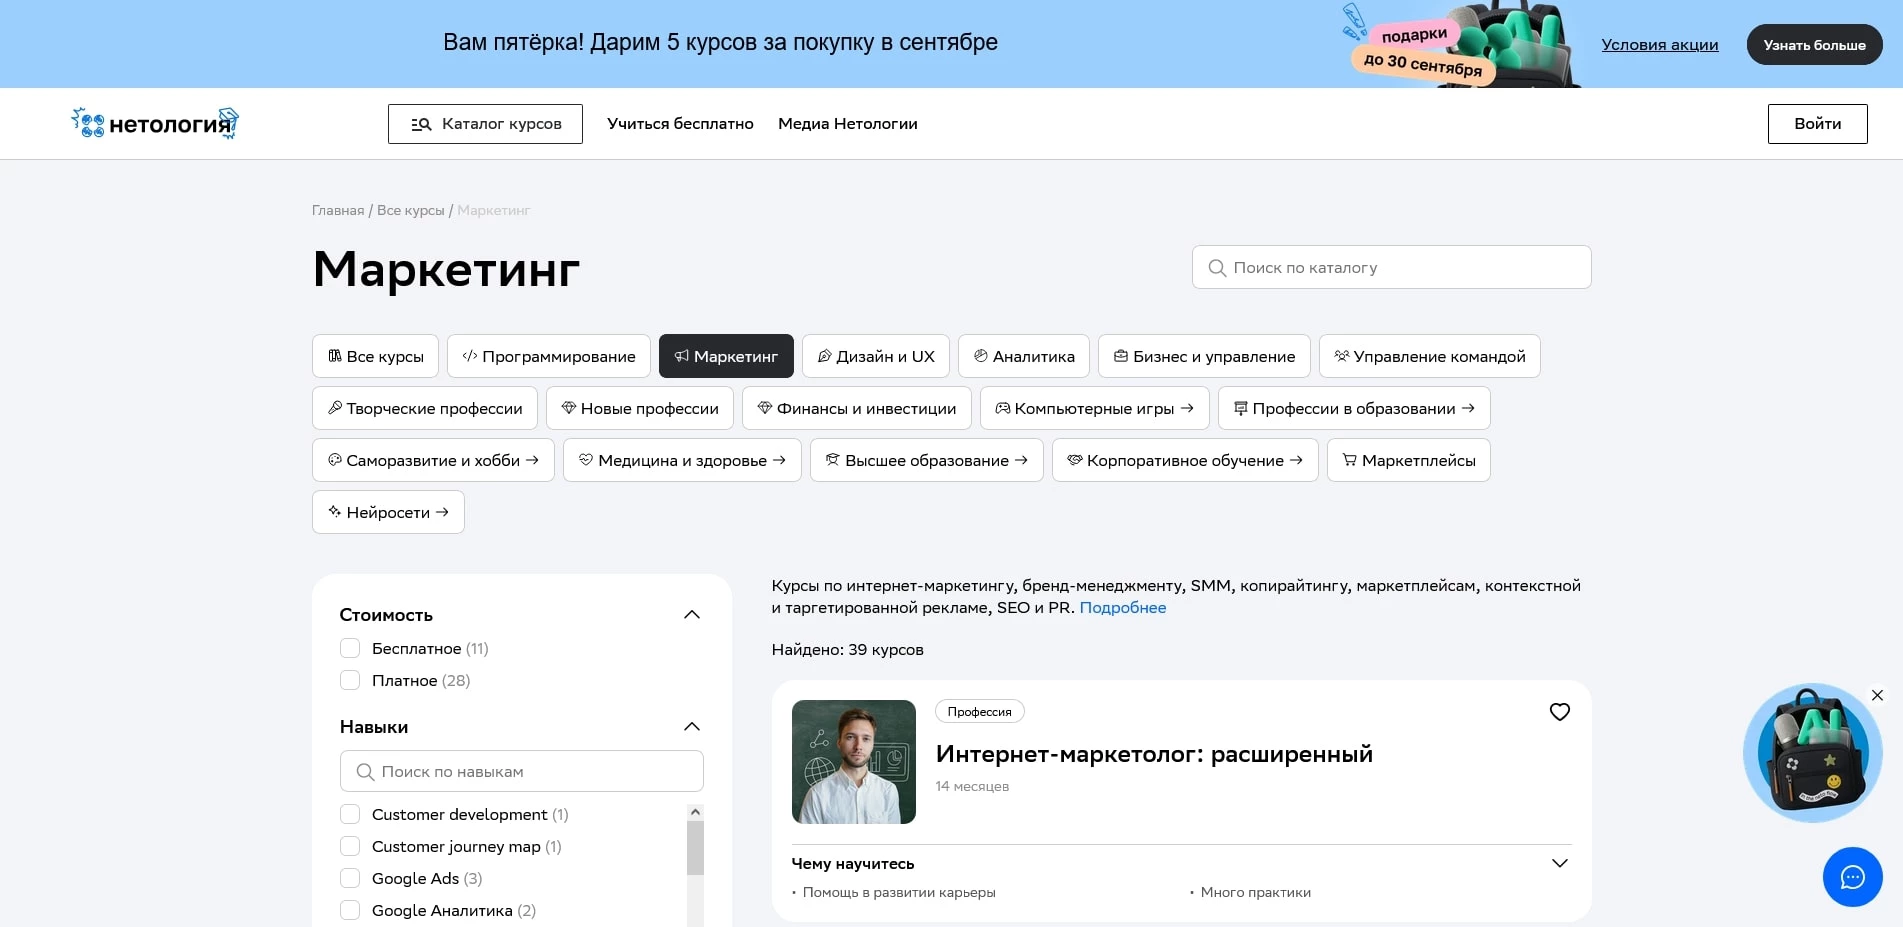Screen dimensions: 1903x927
Task: Collapse the Навыки filter section
Action: tap(691, 726)
